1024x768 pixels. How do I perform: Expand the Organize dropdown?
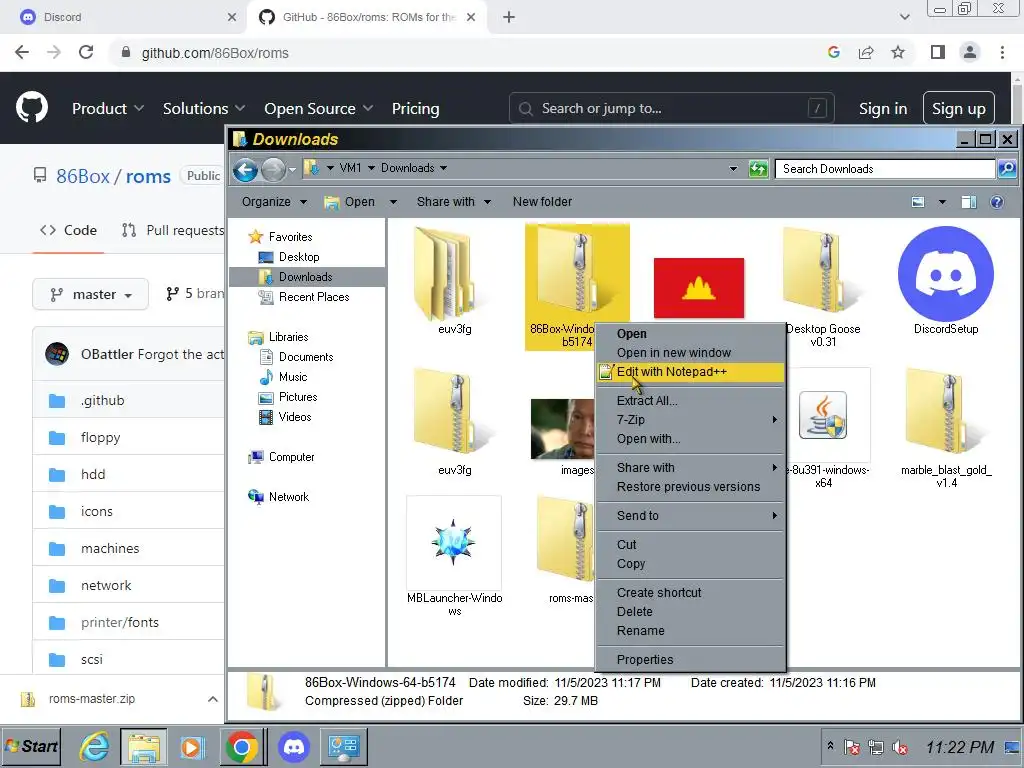[x=274, y=202]
